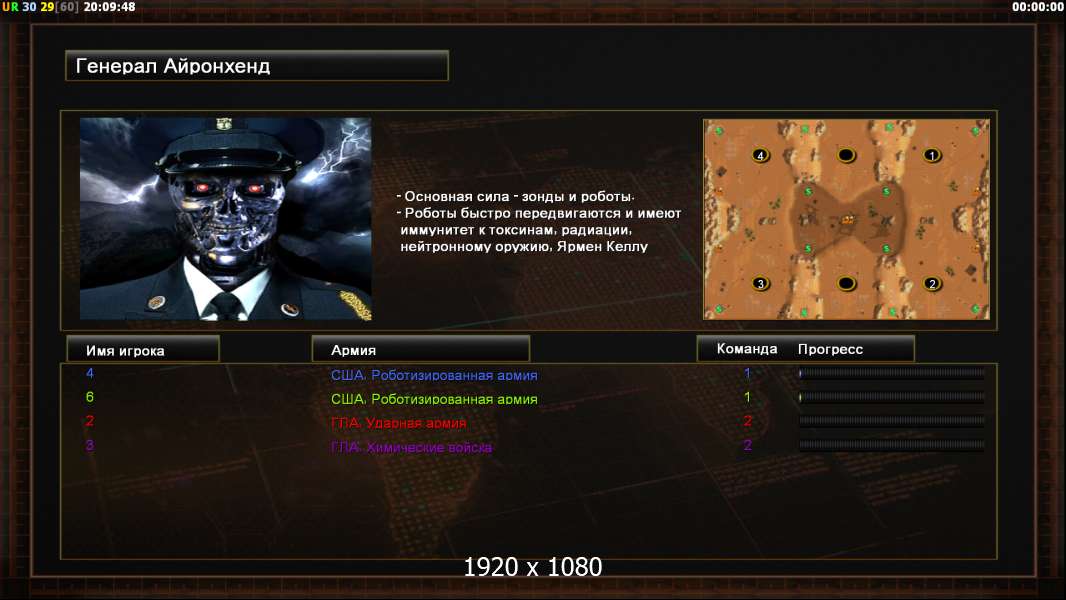Click the top center empty slot on minimap
The image size is (1066, 600).
point(846,156)
